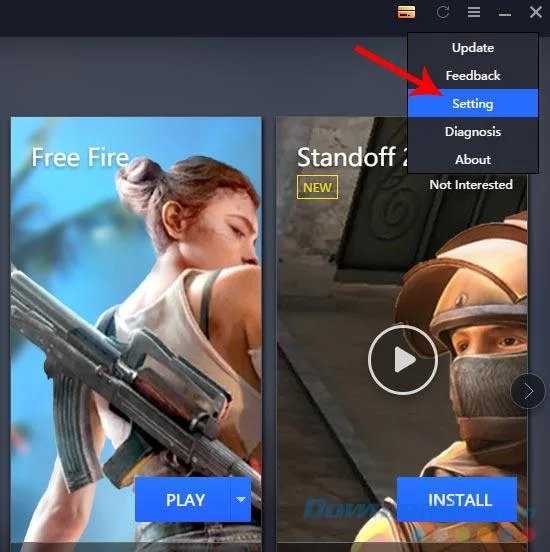
Task: Open the About menu item
Action: tap(473, 159)
